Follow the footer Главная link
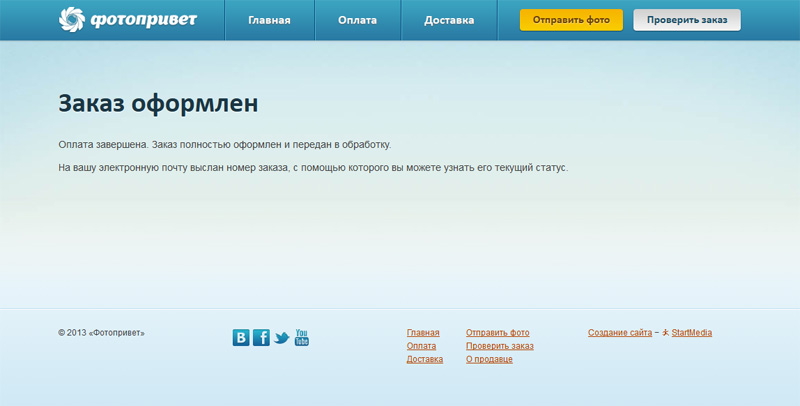This screenshot has height=406, width=800. click(x=423, y=333)
